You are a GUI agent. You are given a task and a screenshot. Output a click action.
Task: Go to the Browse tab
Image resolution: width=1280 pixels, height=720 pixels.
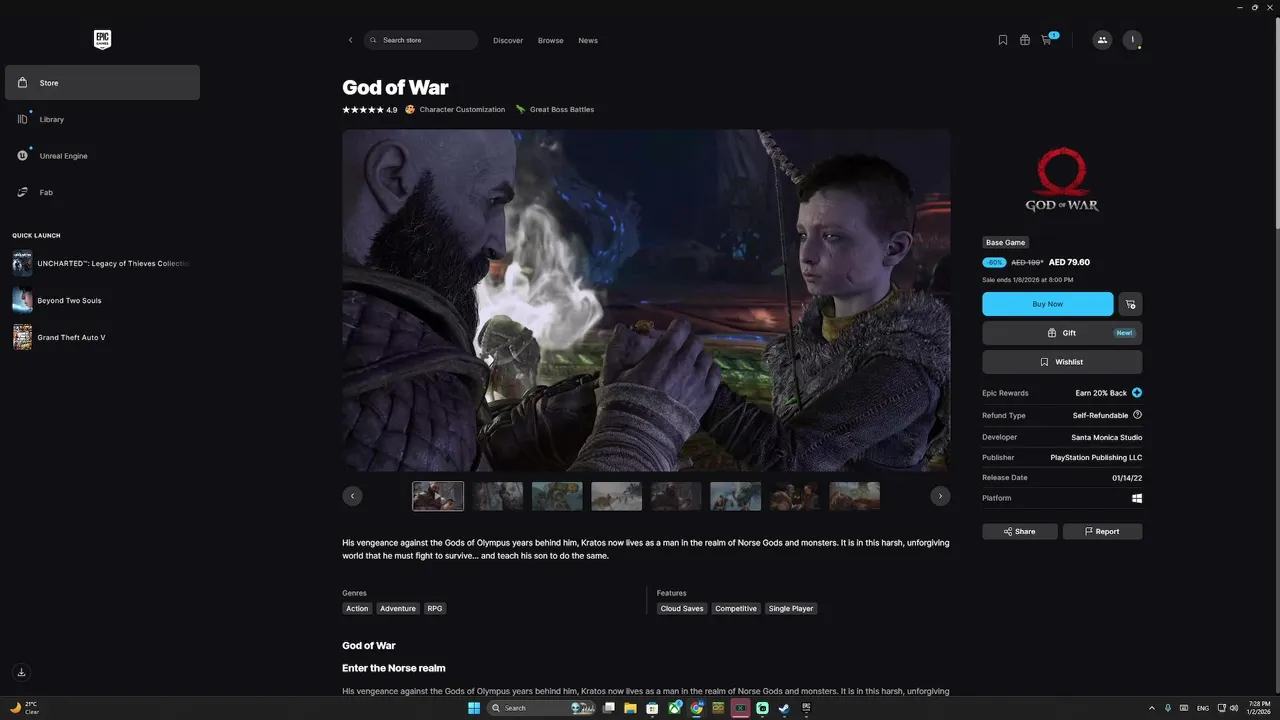551,40
